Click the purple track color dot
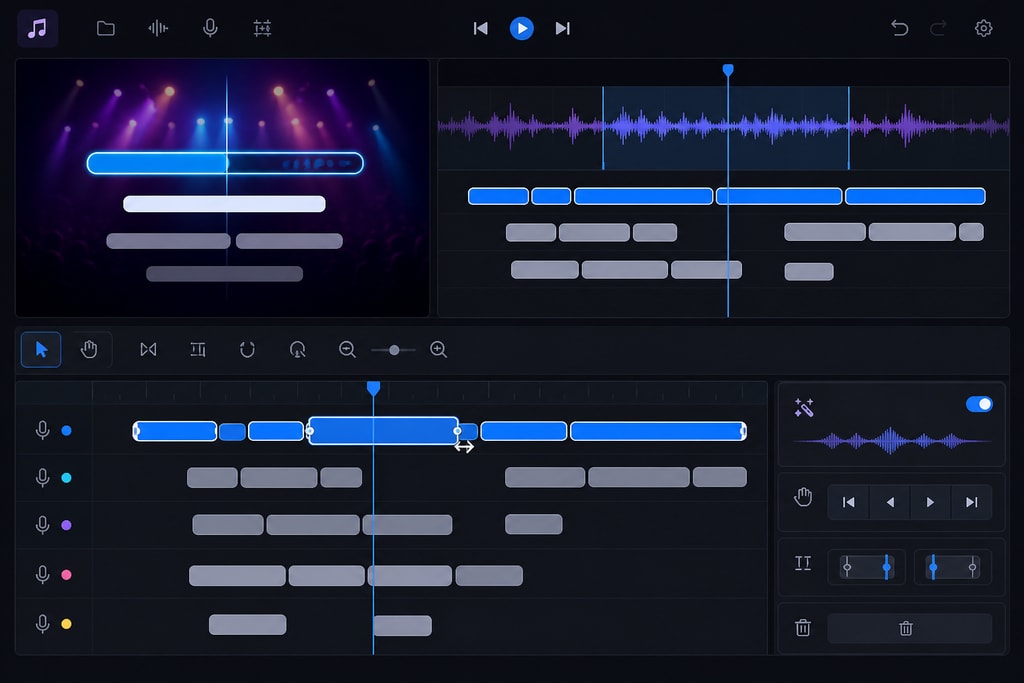Image resolution: width=1024 pixels, height=683 pixels. coord(66,525)
